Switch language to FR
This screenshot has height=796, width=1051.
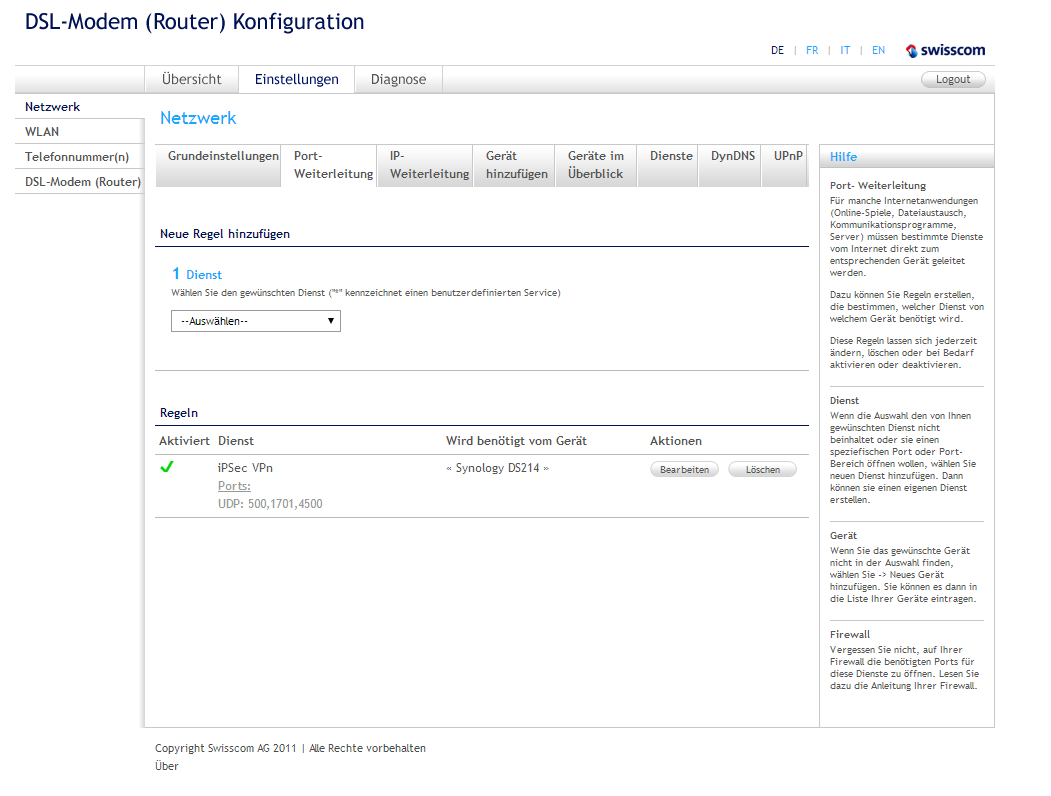coord(812,50)
